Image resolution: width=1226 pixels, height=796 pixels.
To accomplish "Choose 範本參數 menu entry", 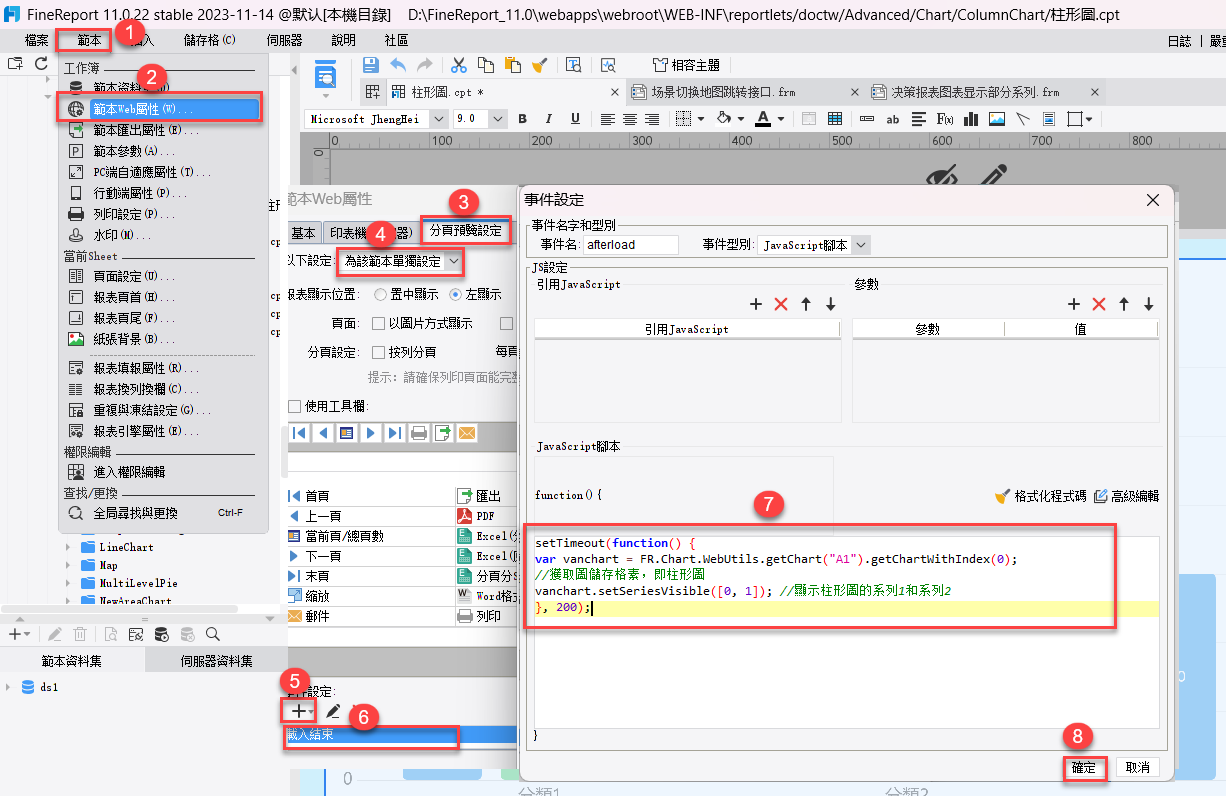I will (x=163, y=151).
